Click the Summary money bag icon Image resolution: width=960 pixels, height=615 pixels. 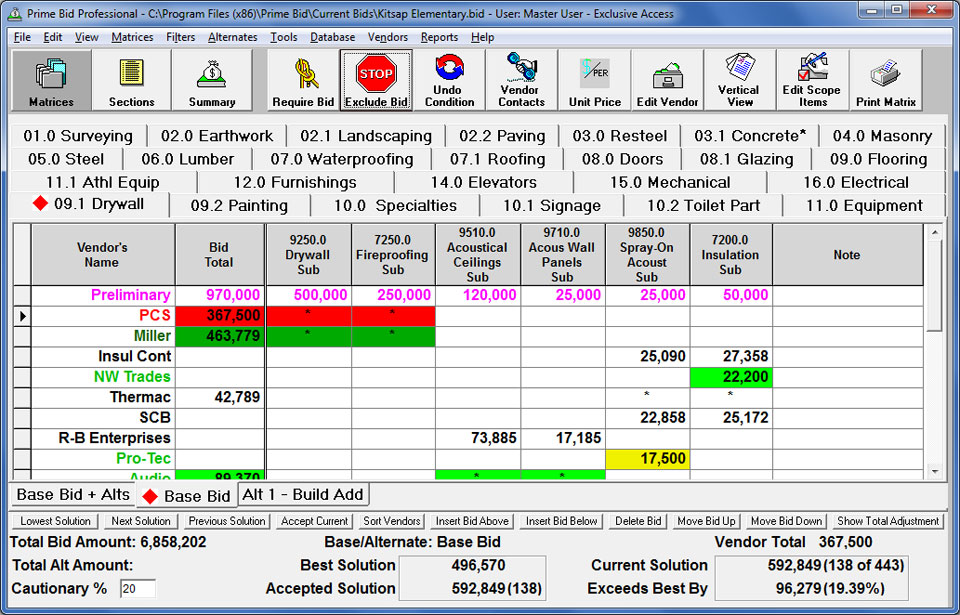pyautogui.click(x=212, y=80)
